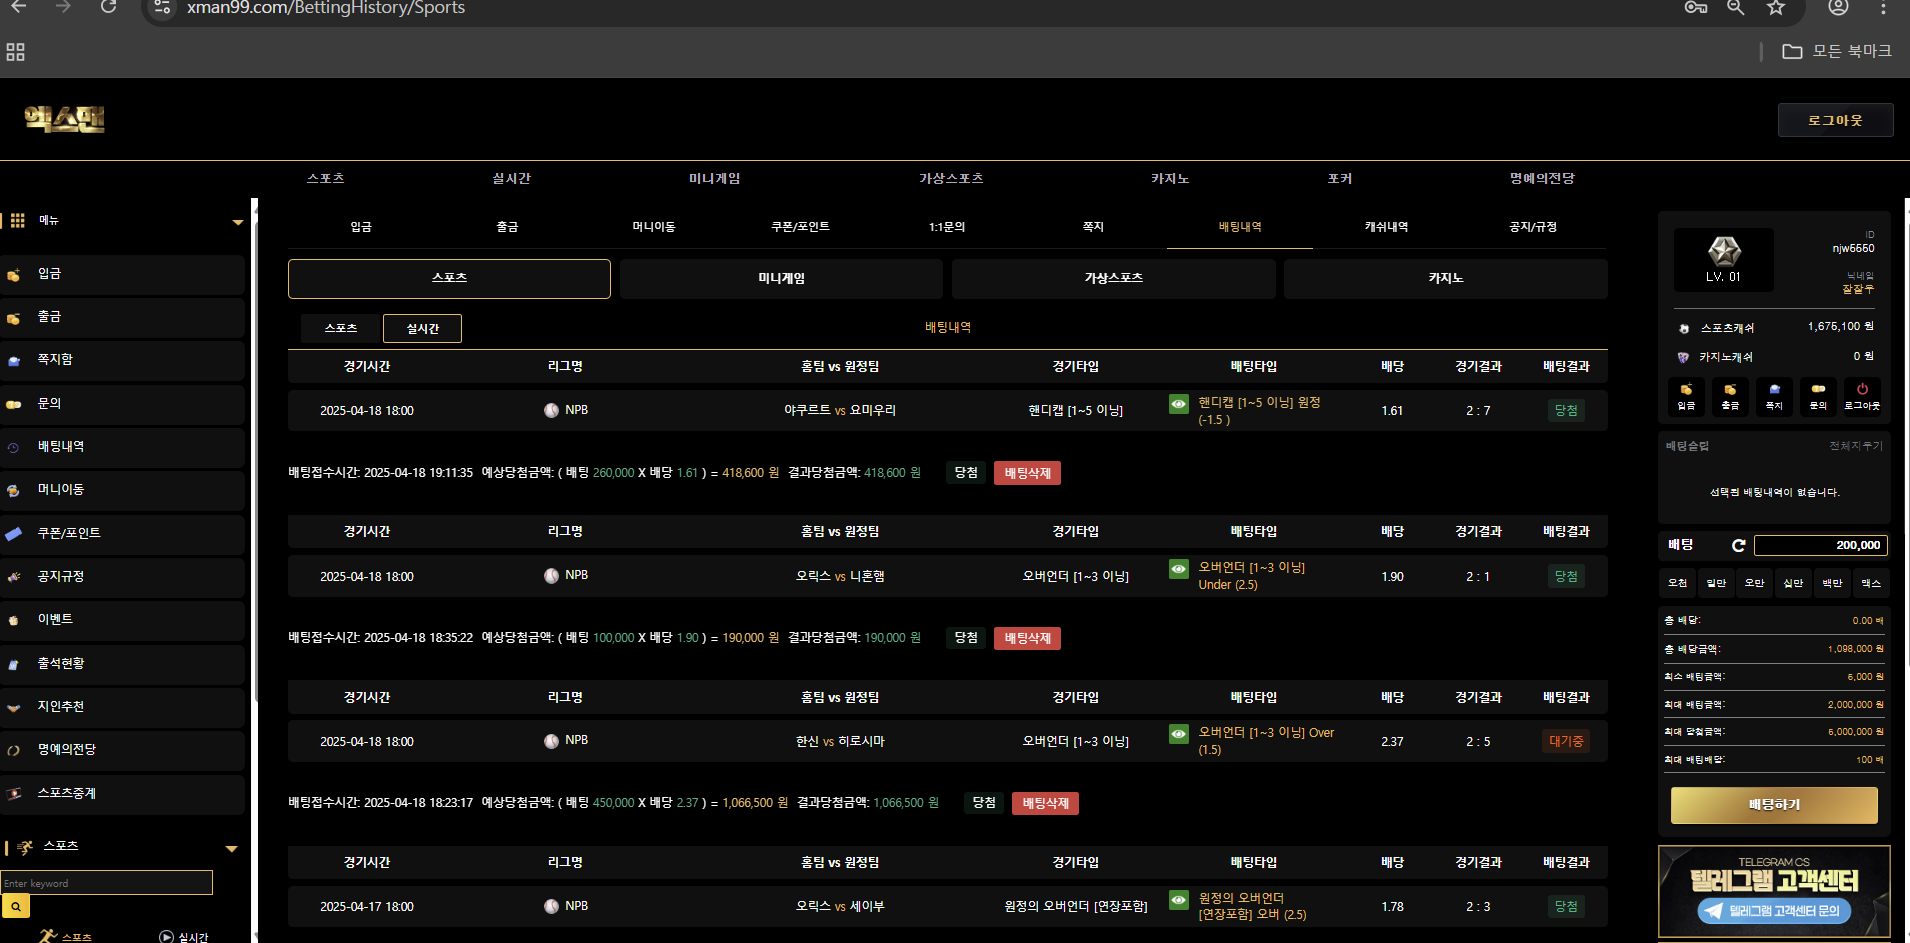This screenshot has width=1910, height=943.
Task: Click the yellow search magnifier button
Action: pos(16,906)
